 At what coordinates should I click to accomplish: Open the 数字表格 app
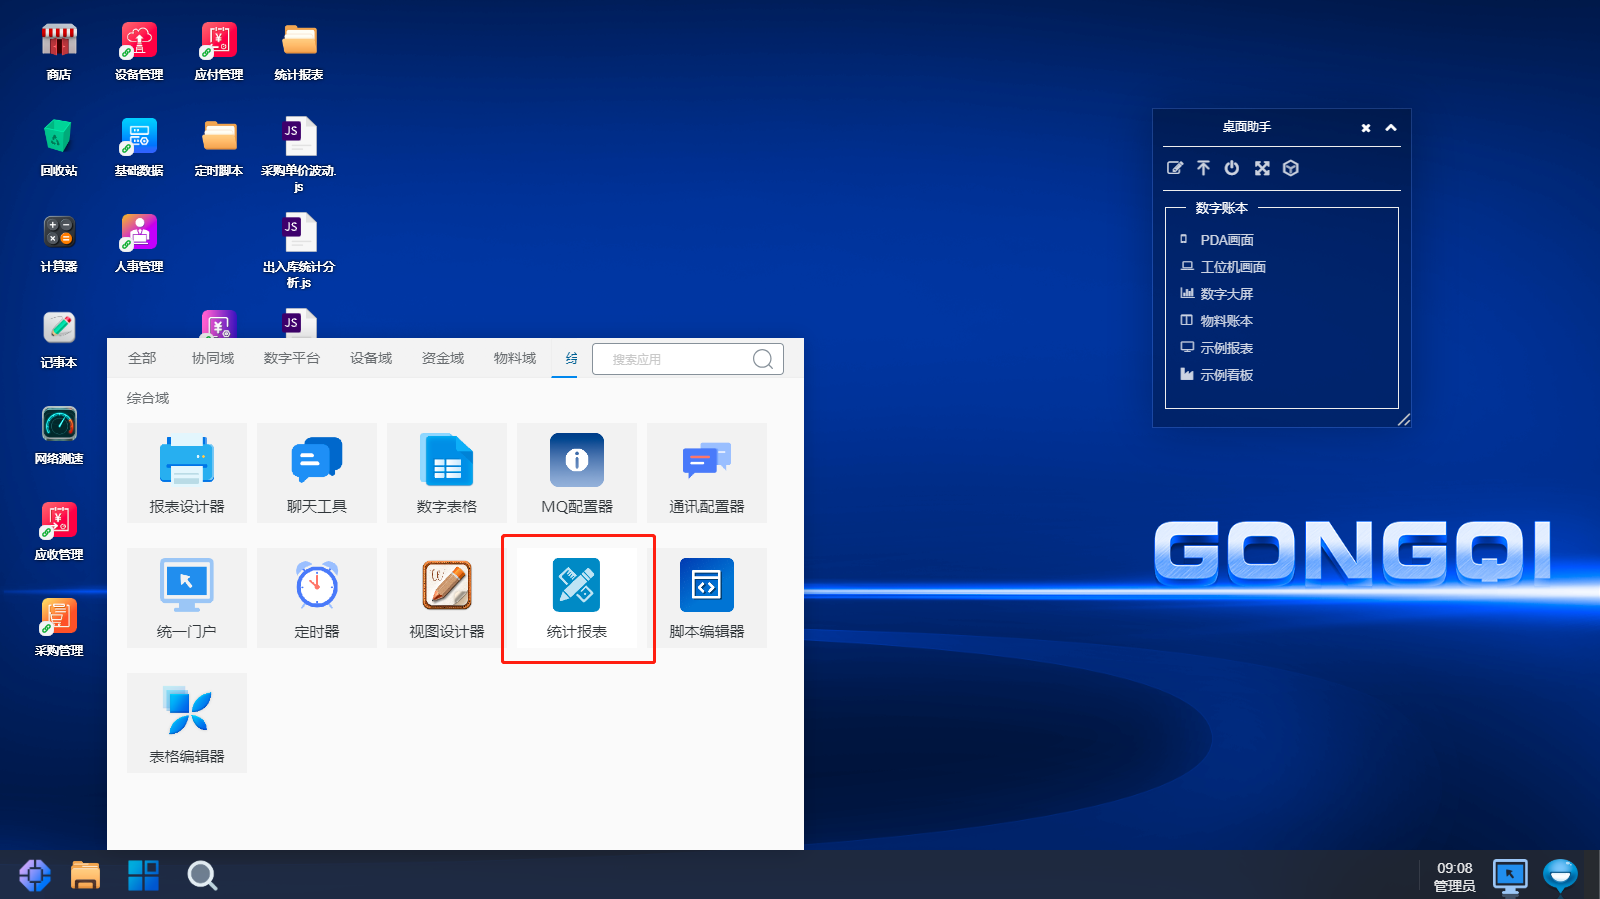(x=447, y=473)
